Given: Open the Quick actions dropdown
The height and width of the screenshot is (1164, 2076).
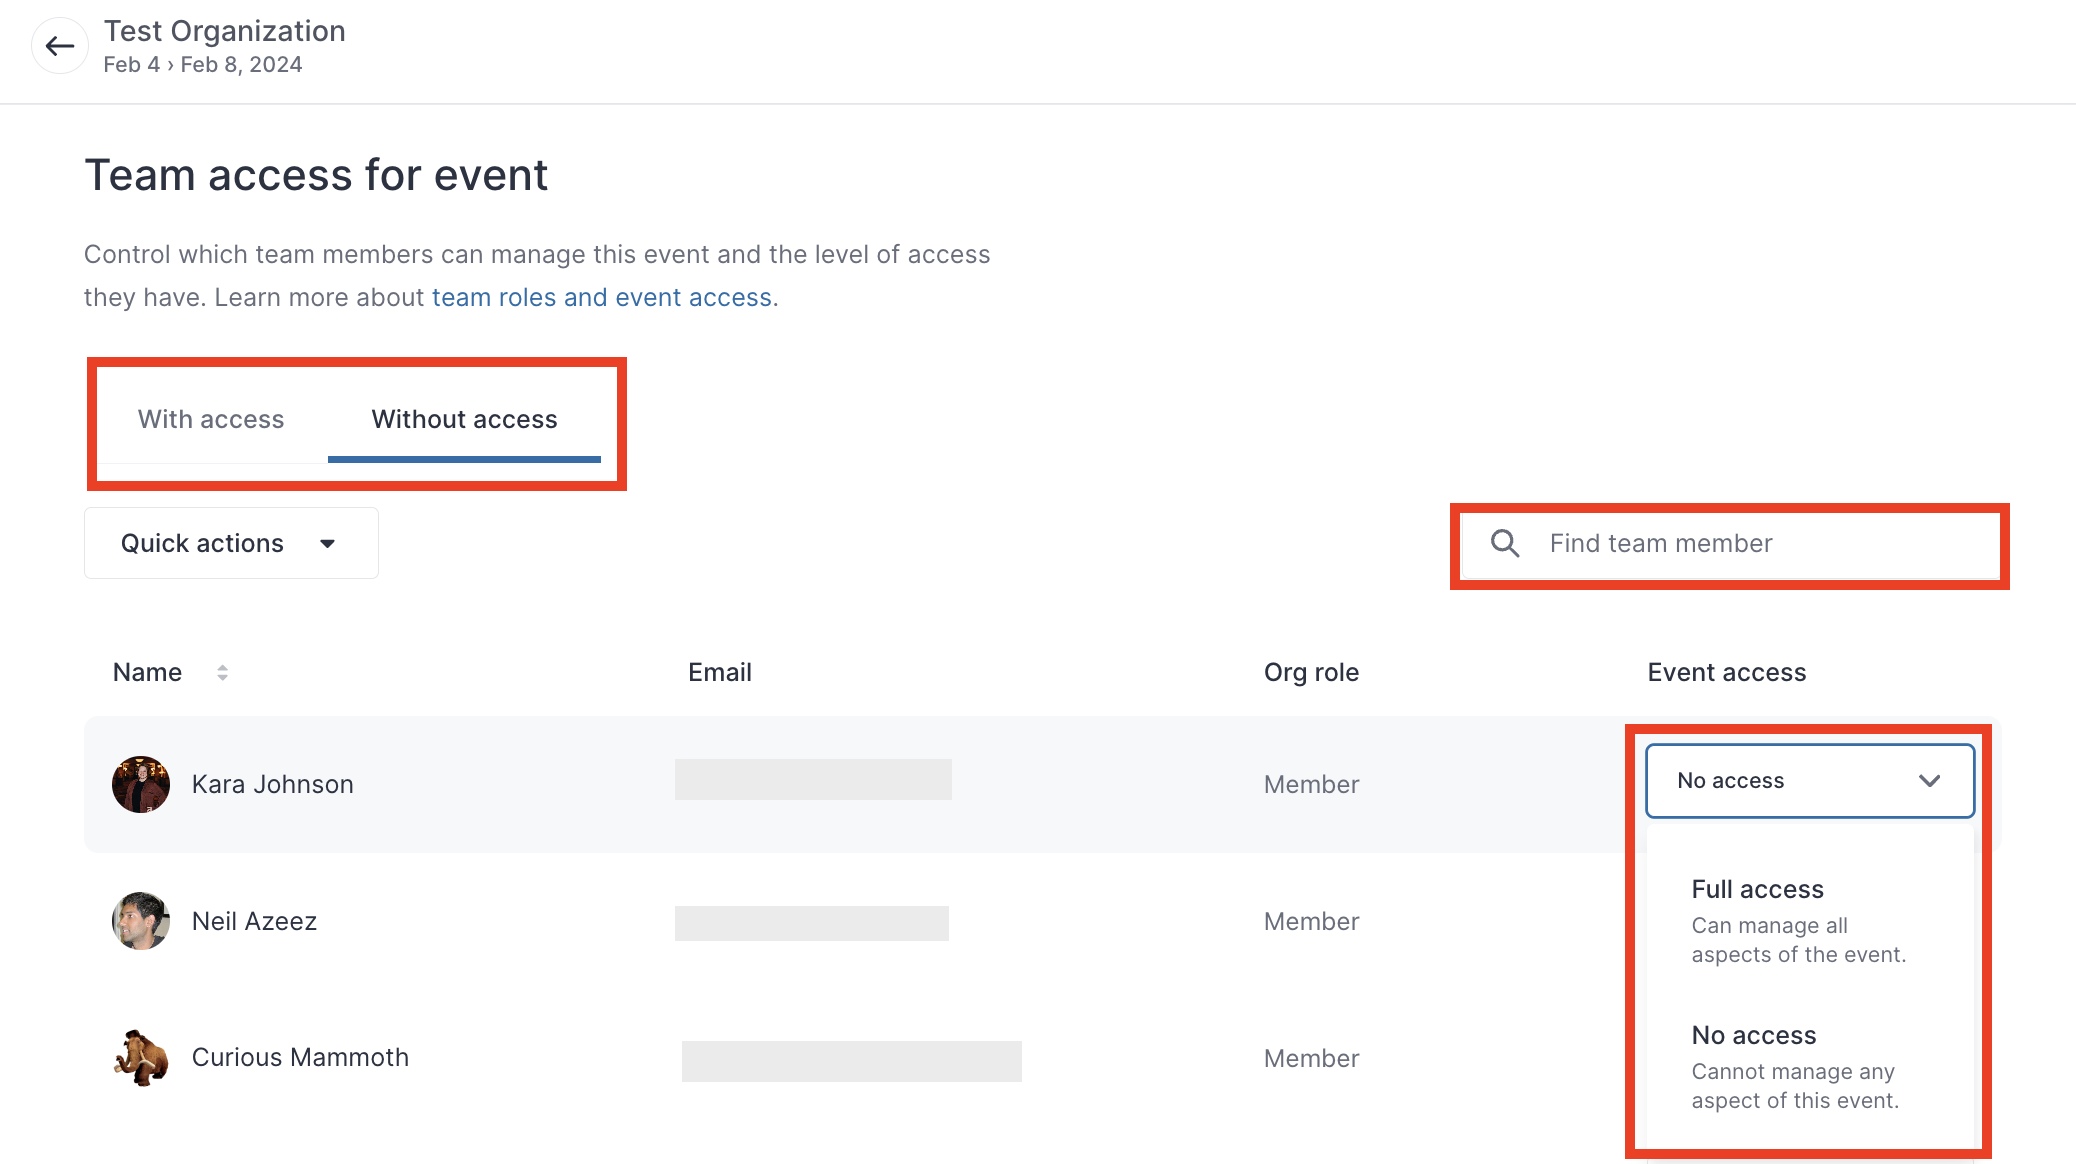Looking at the screenshot, I should (231, 543).
